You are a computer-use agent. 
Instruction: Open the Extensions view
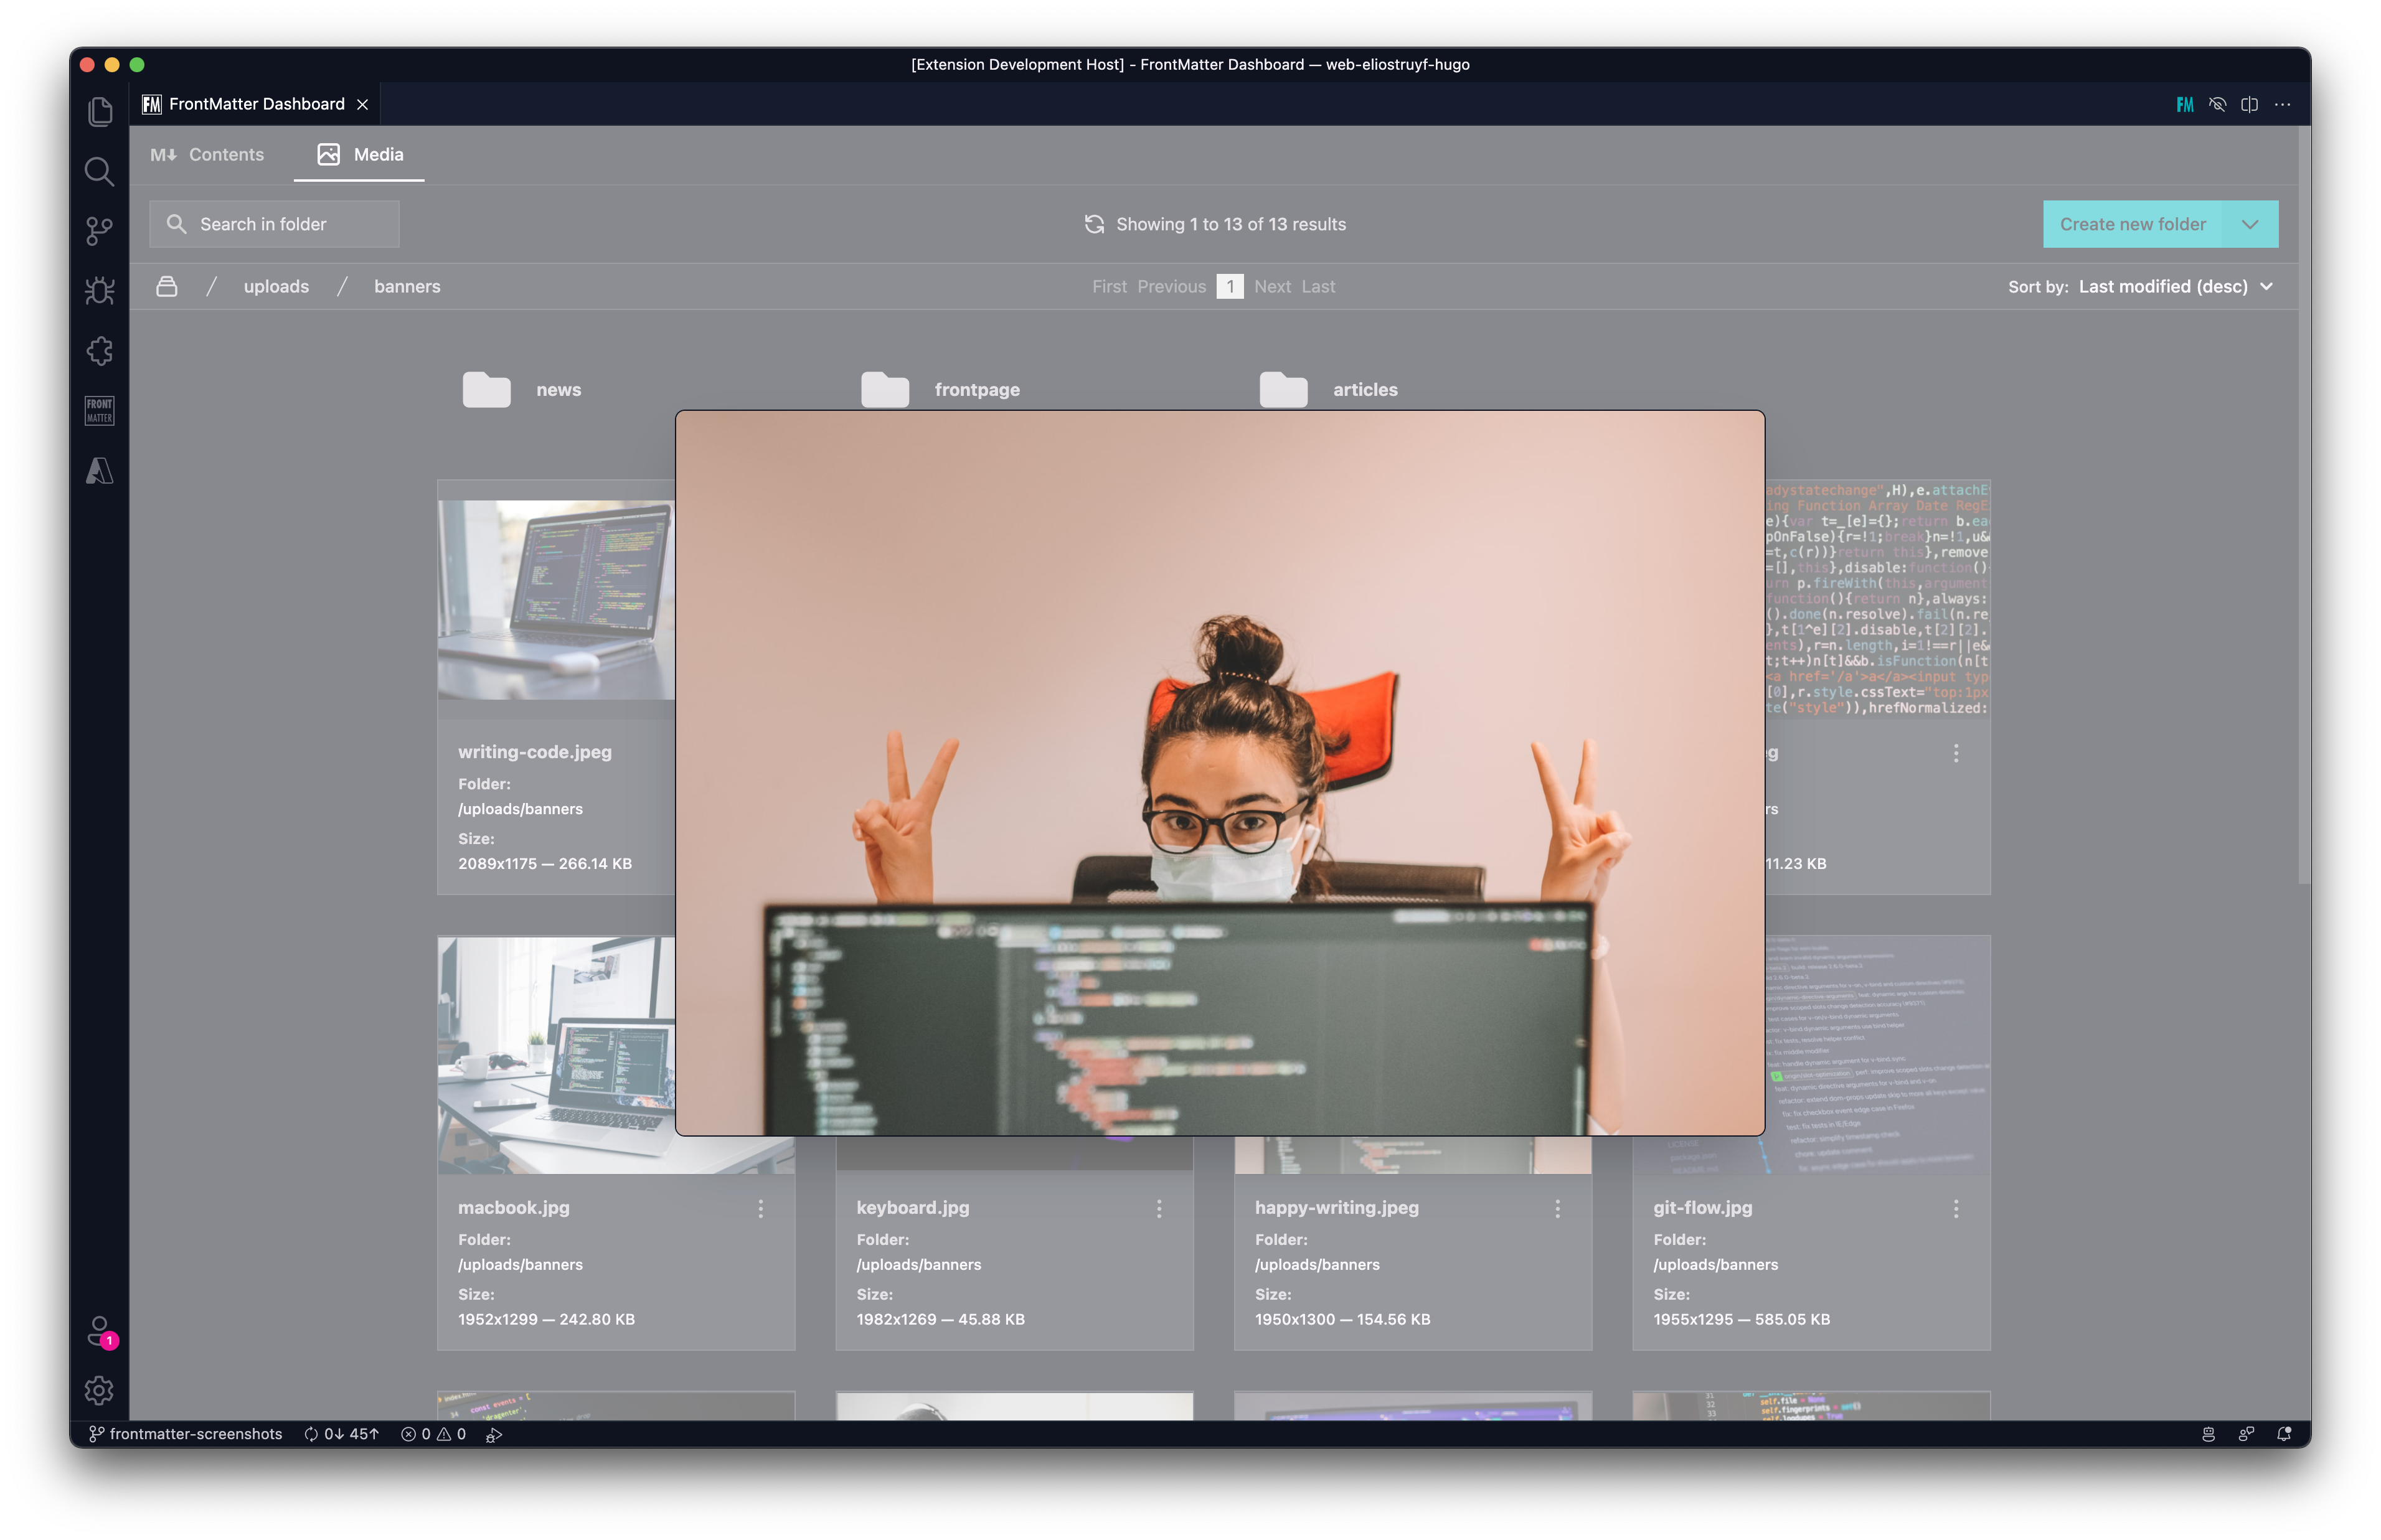point(99,351)
